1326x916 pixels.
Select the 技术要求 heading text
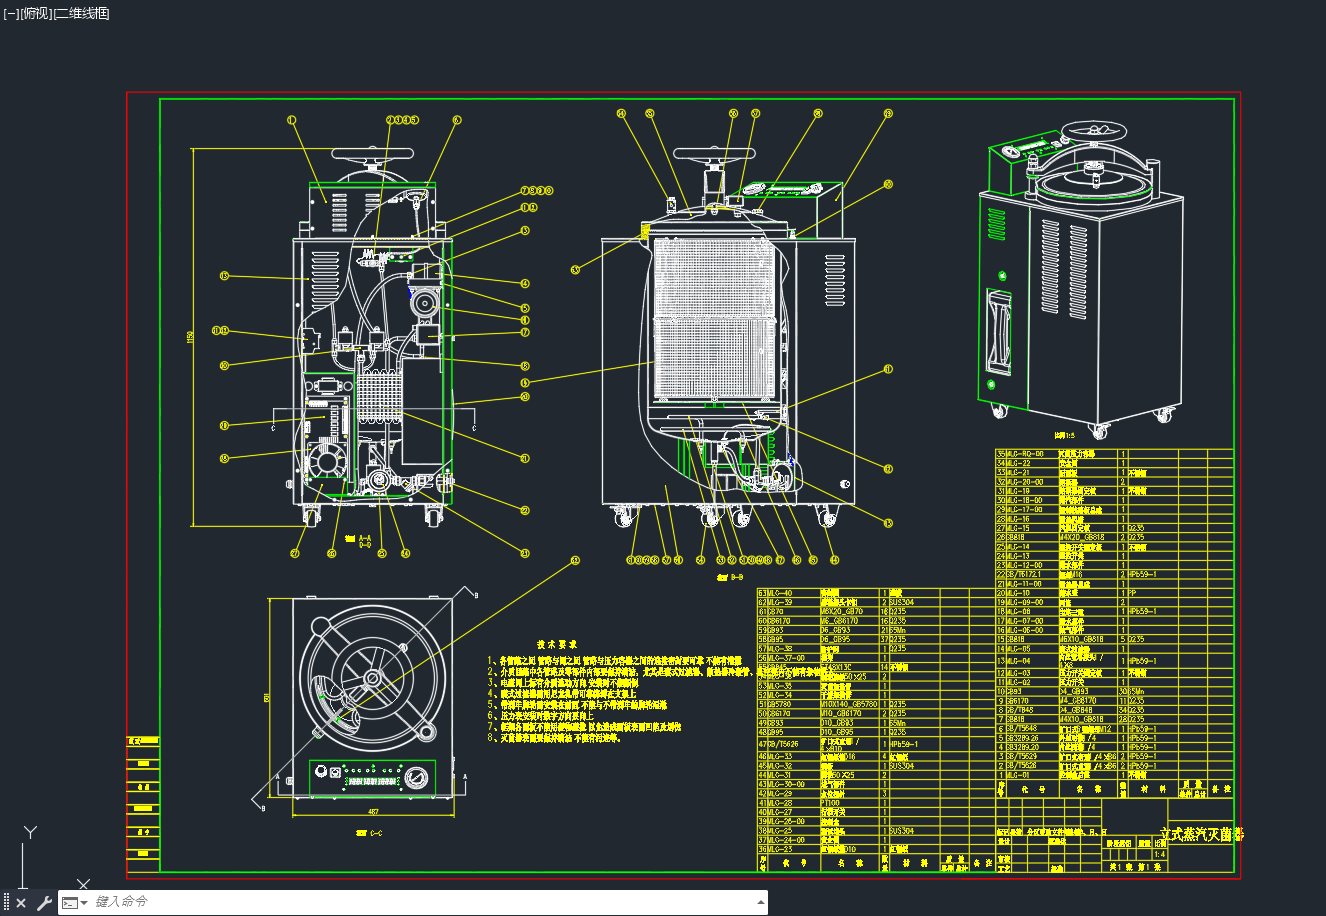tap(557, 644)
